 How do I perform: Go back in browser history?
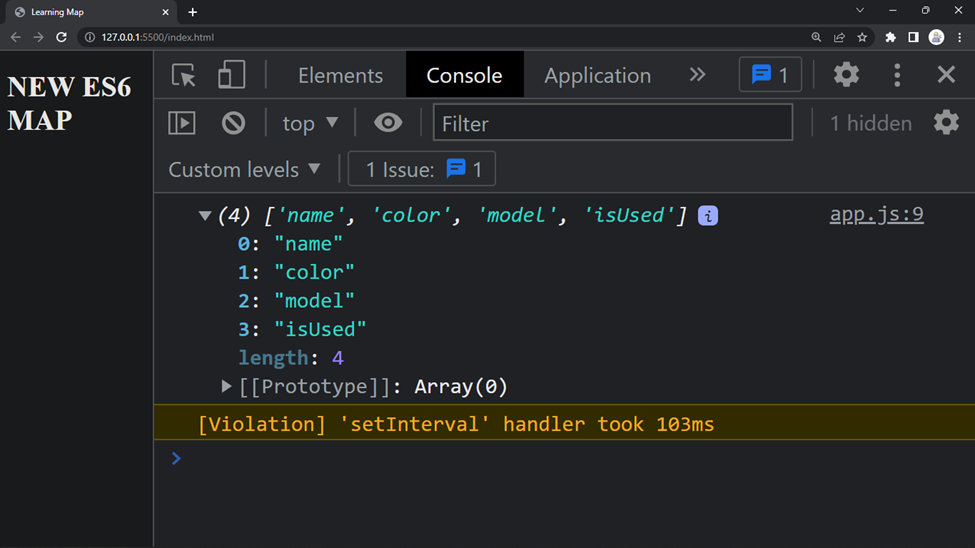[16, 37]
